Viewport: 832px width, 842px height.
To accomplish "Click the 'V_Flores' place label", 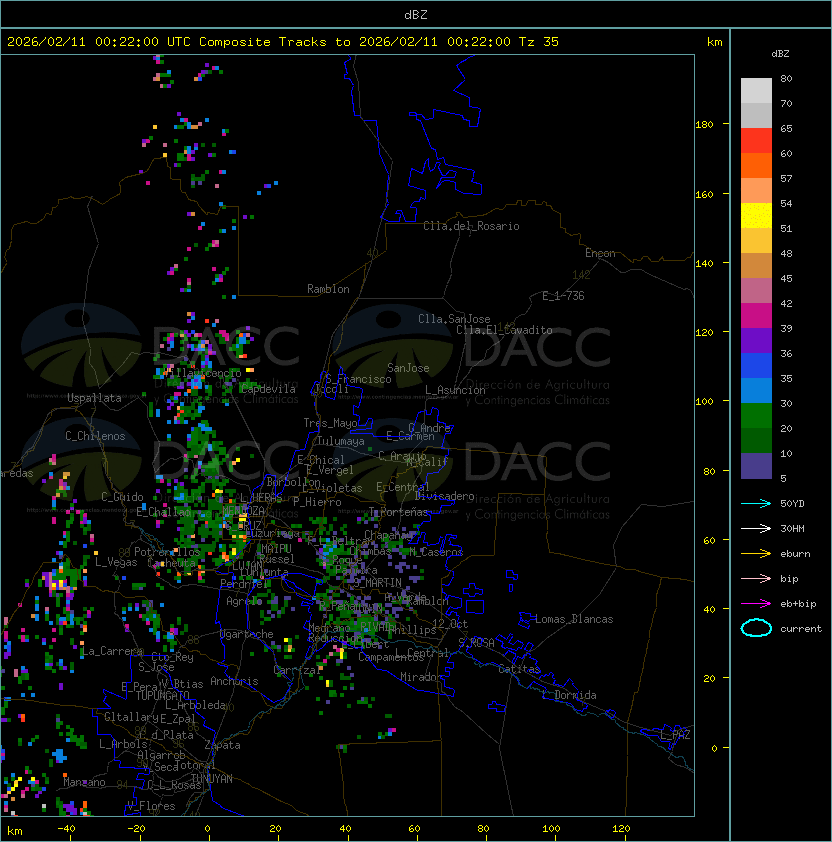I will pos(151,806).
